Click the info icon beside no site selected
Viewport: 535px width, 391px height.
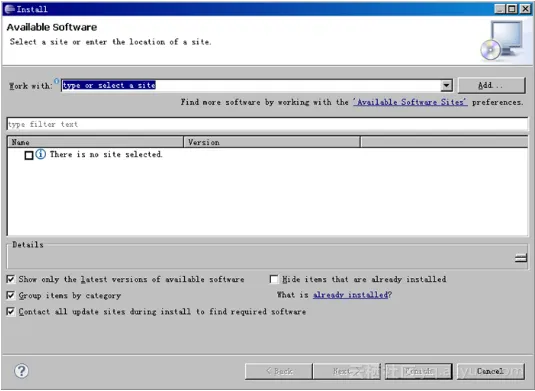[x=41, y=154]
